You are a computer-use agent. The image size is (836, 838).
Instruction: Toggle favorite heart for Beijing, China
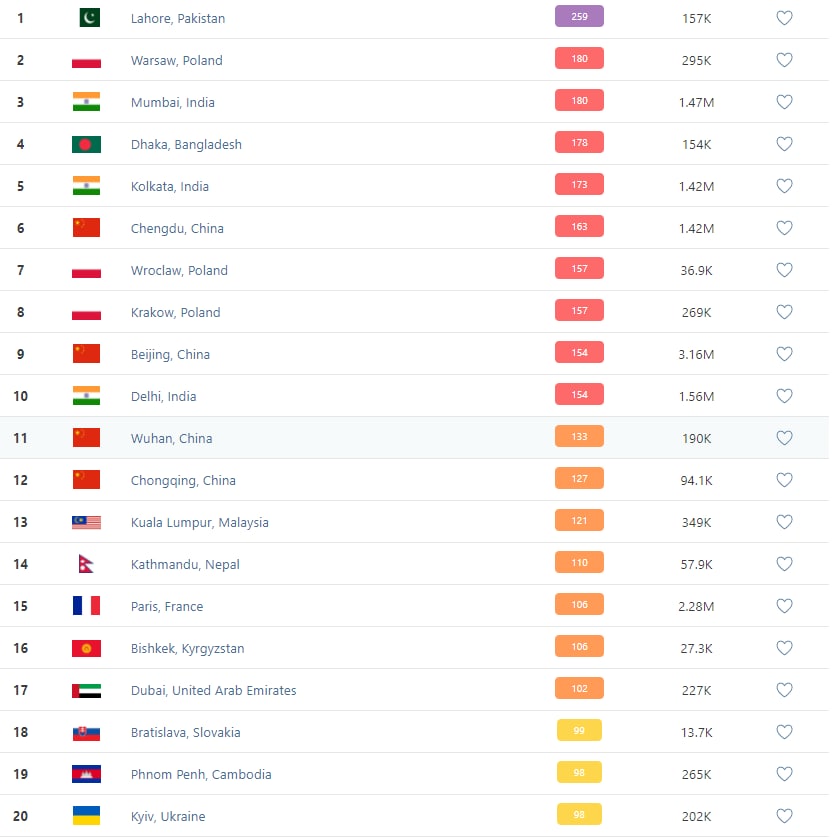click(x=784, y=354)
